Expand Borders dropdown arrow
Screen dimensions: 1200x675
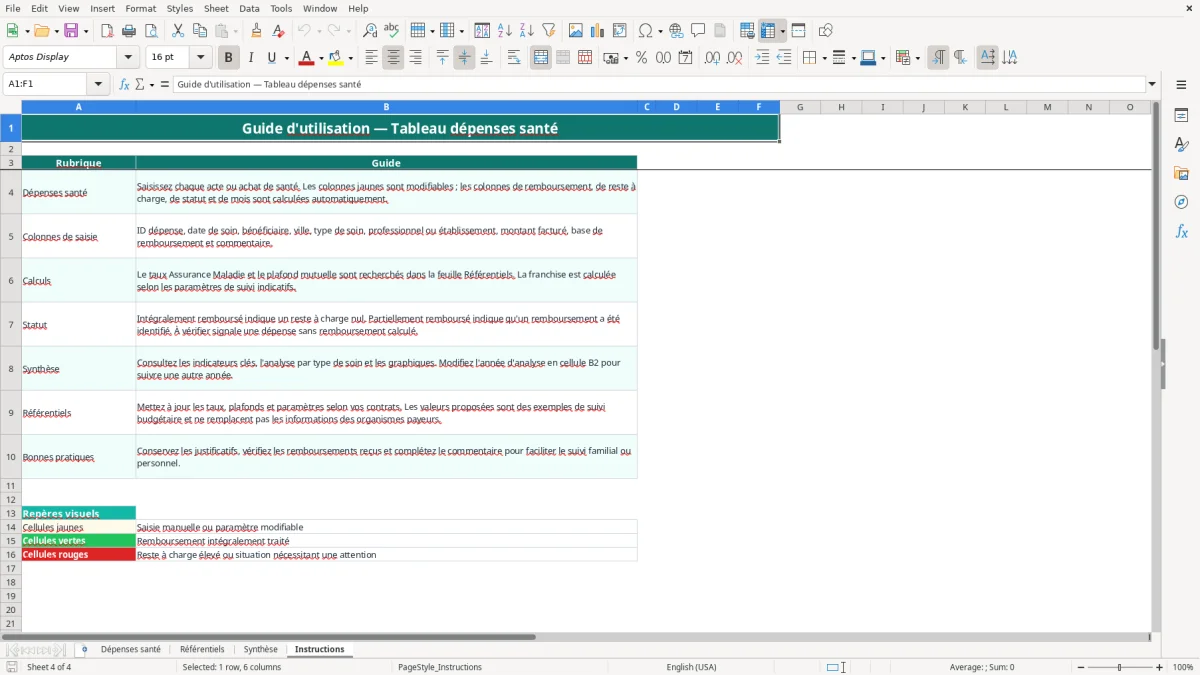(823, 58)
